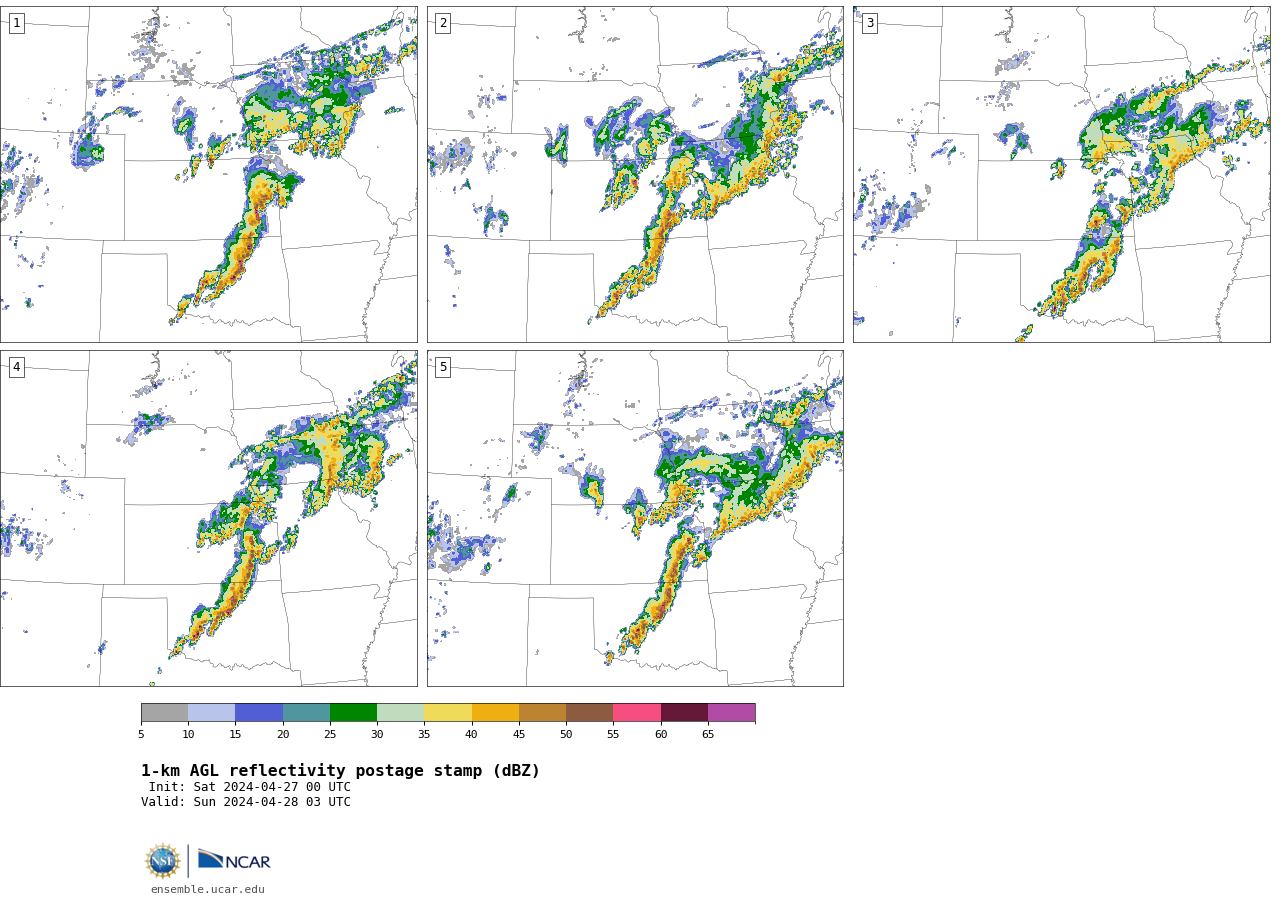Click the purple 65+ dBZ swatch

pyautogui.click(x=731, y=712)
